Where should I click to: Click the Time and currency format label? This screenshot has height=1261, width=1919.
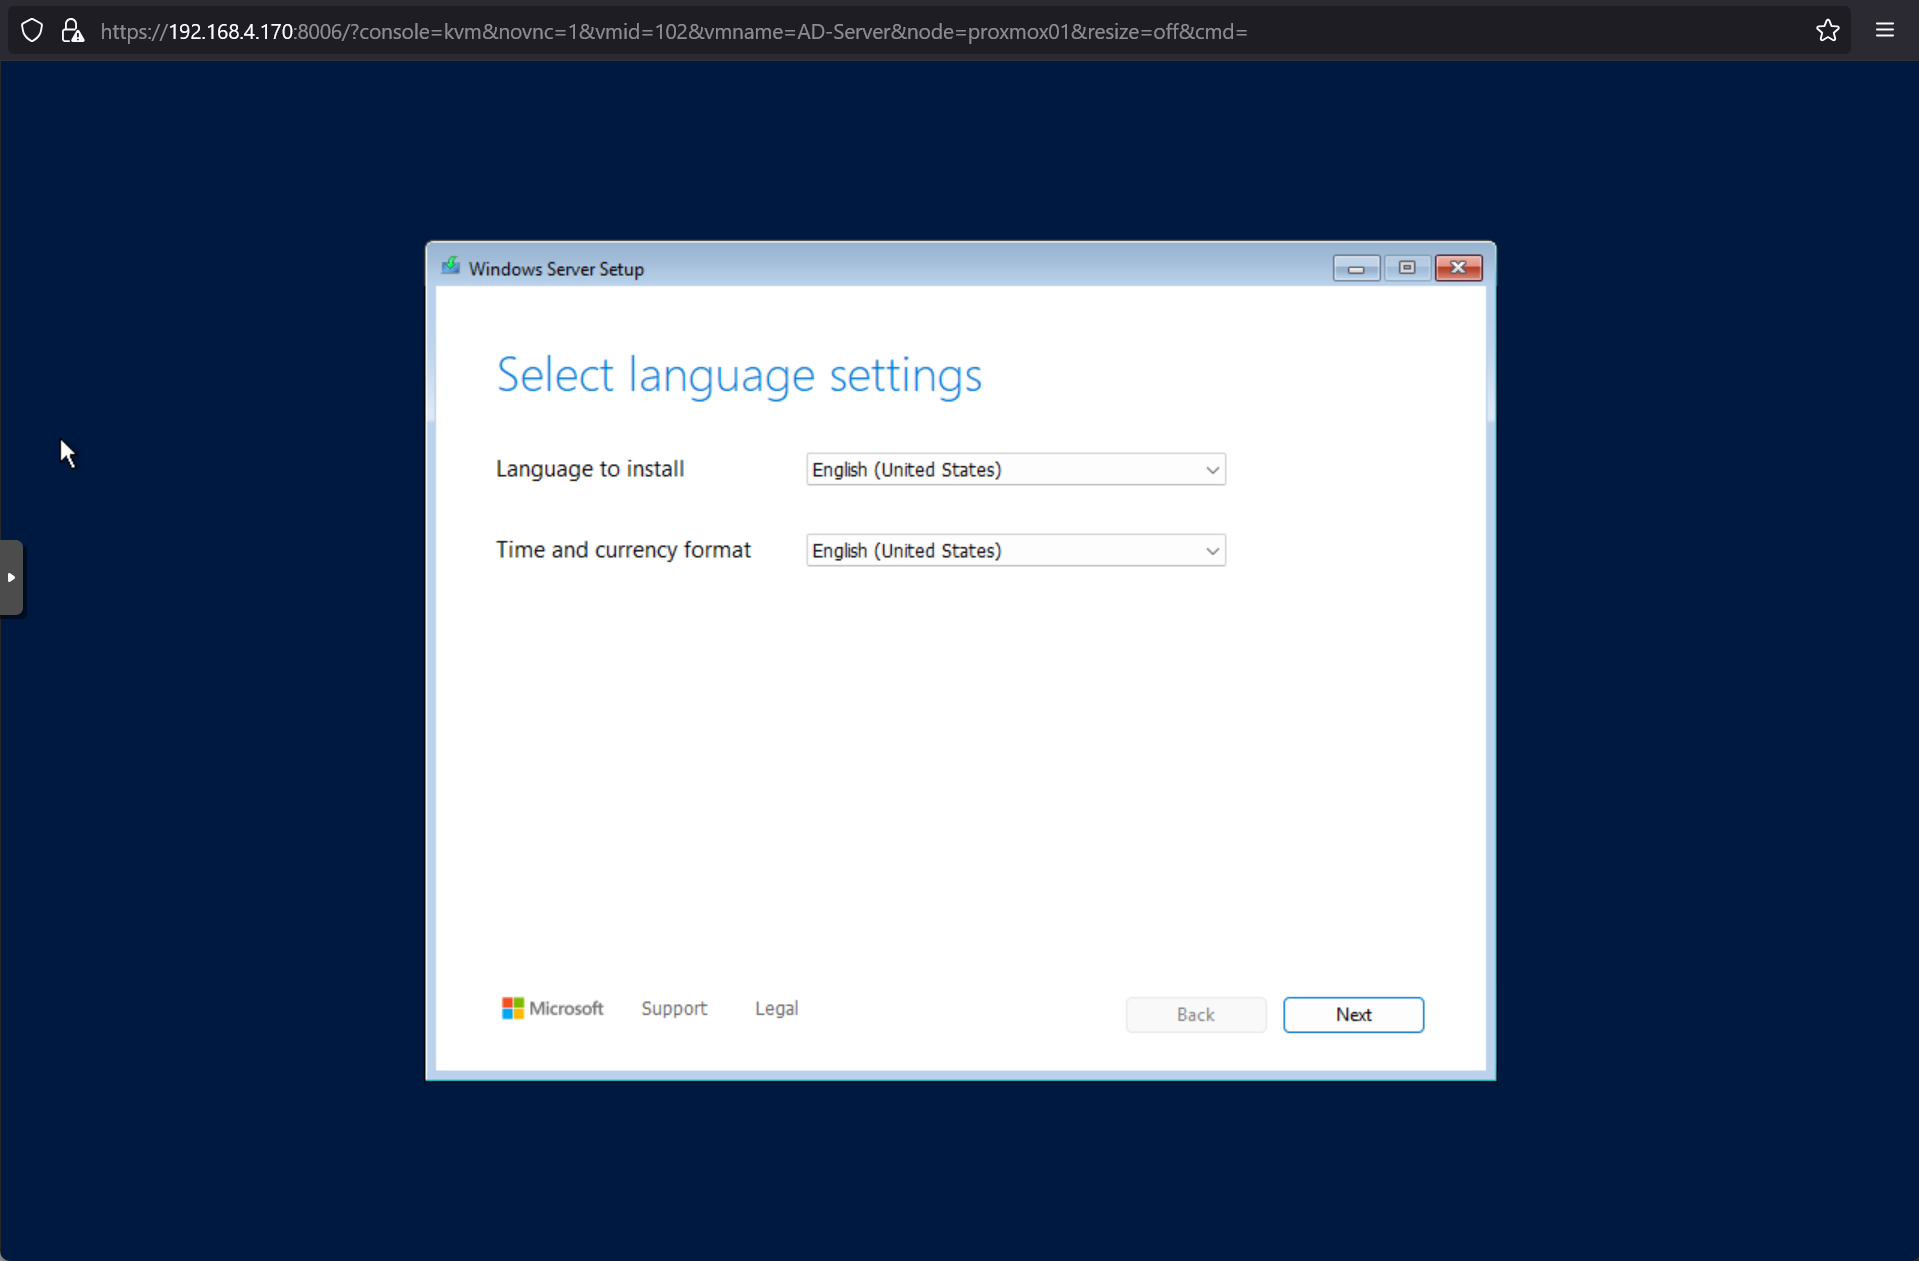623,550
